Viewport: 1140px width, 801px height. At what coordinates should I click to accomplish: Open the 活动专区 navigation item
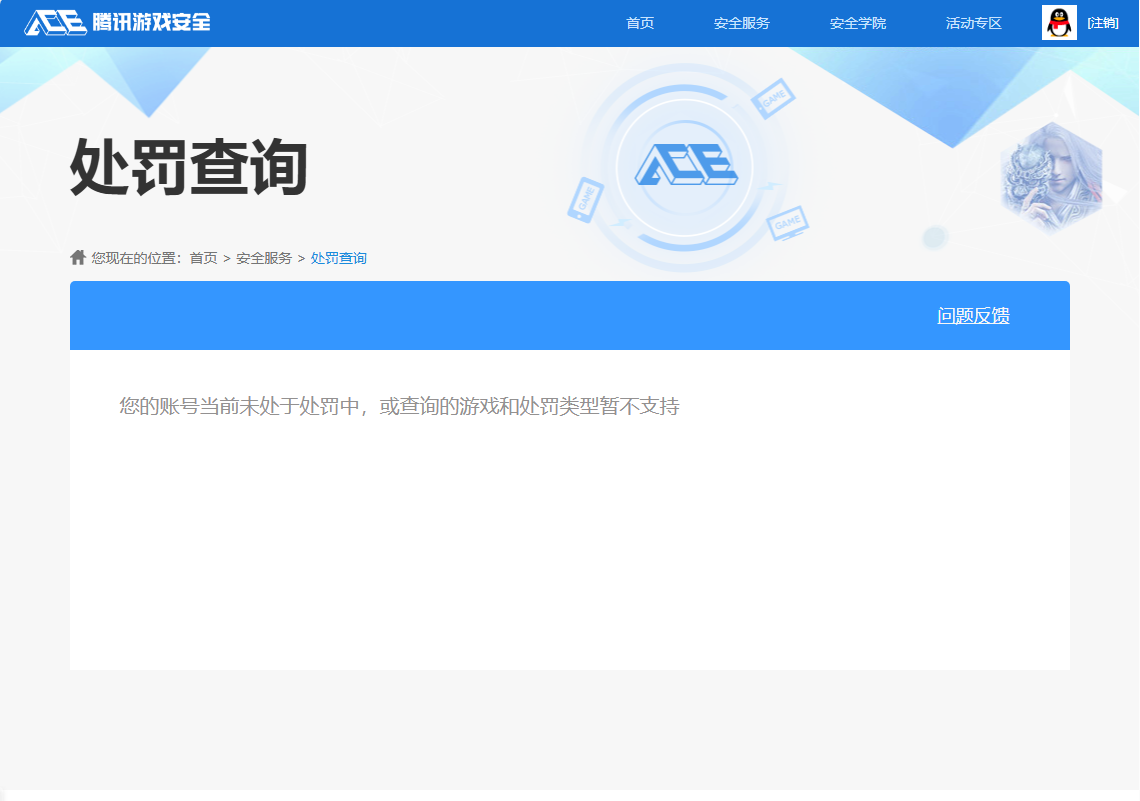pyautogui.click(x=973, y=22)
